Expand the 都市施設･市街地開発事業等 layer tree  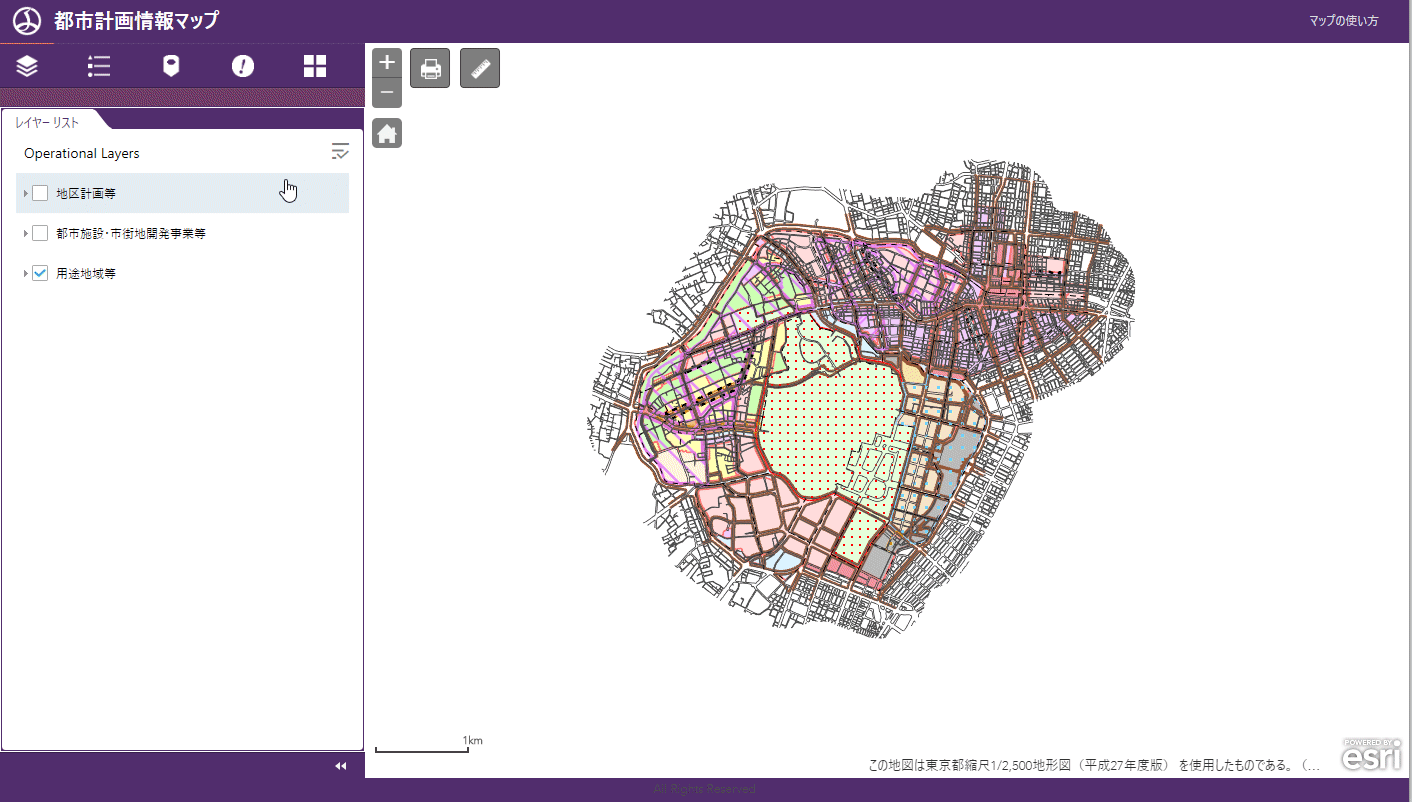(25, 233)
